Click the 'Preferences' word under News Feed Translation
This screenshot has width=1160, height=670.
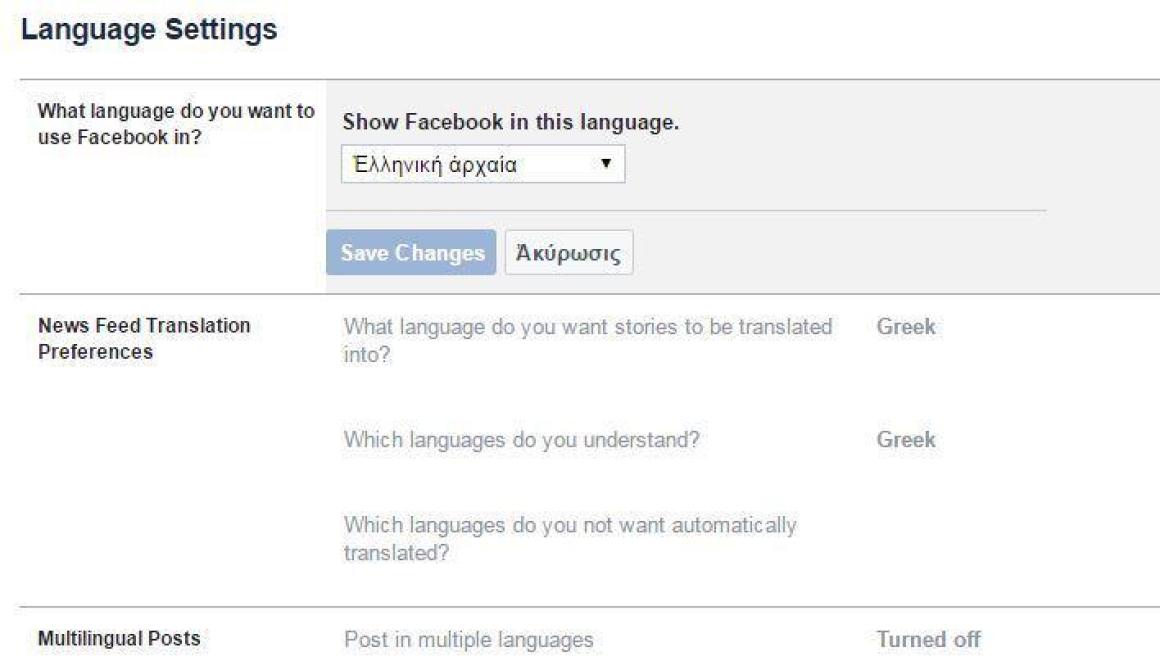pyautogui.click(x=95, y=352)
